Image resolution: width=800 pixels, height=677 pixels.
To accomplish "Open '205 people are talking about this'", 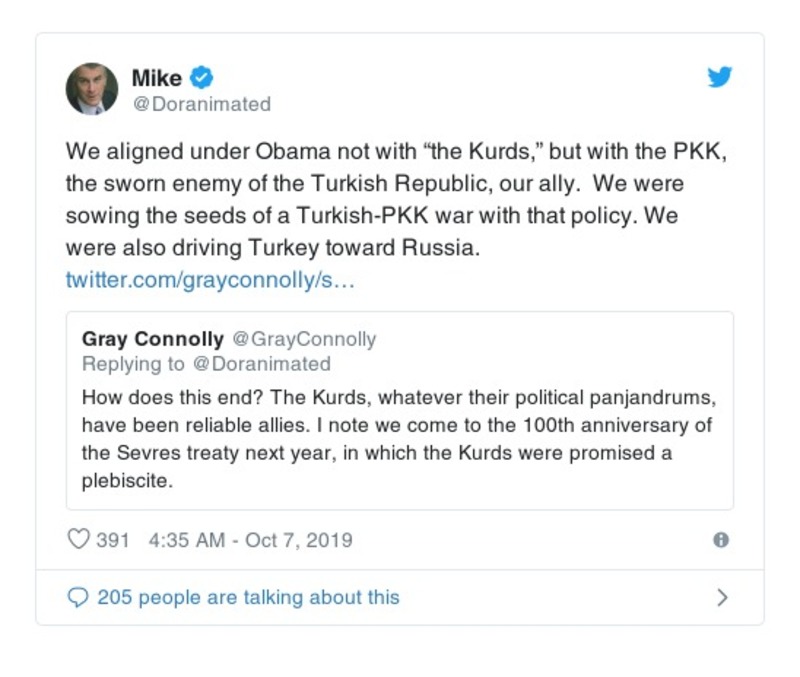I will pos(248,598).
